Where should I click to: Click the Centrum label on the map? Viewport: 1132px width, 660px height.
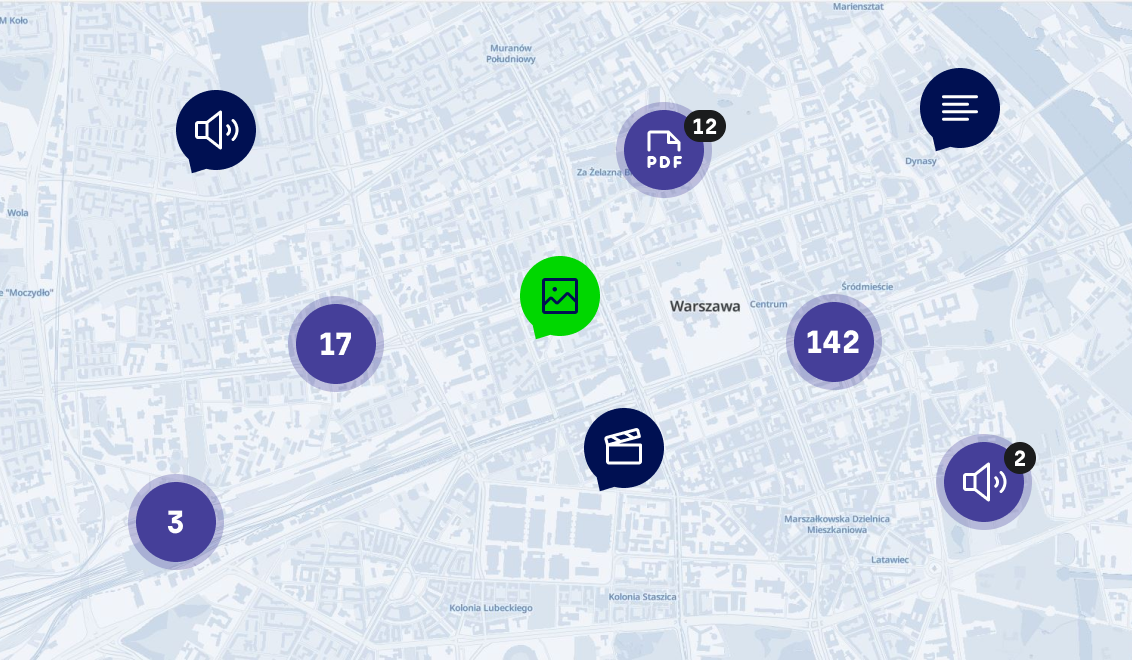769,304
